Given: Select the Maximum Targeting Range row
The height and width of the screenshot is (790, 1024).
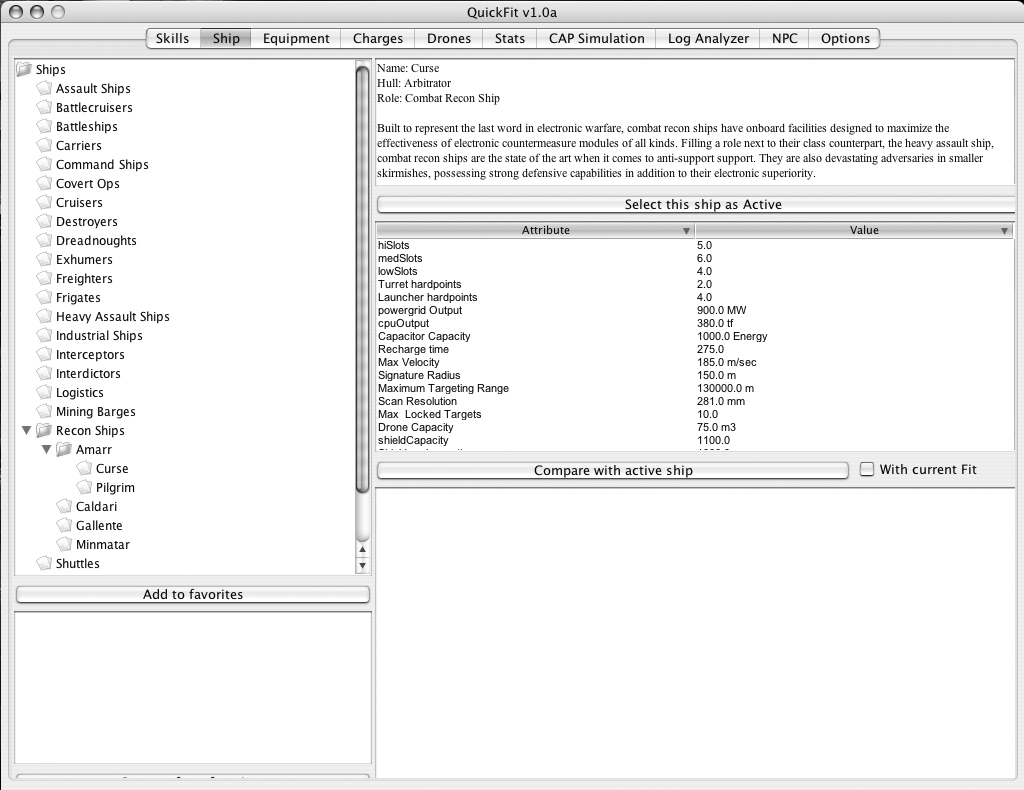Looking at the screenshot, I should (x=695, y=388).
